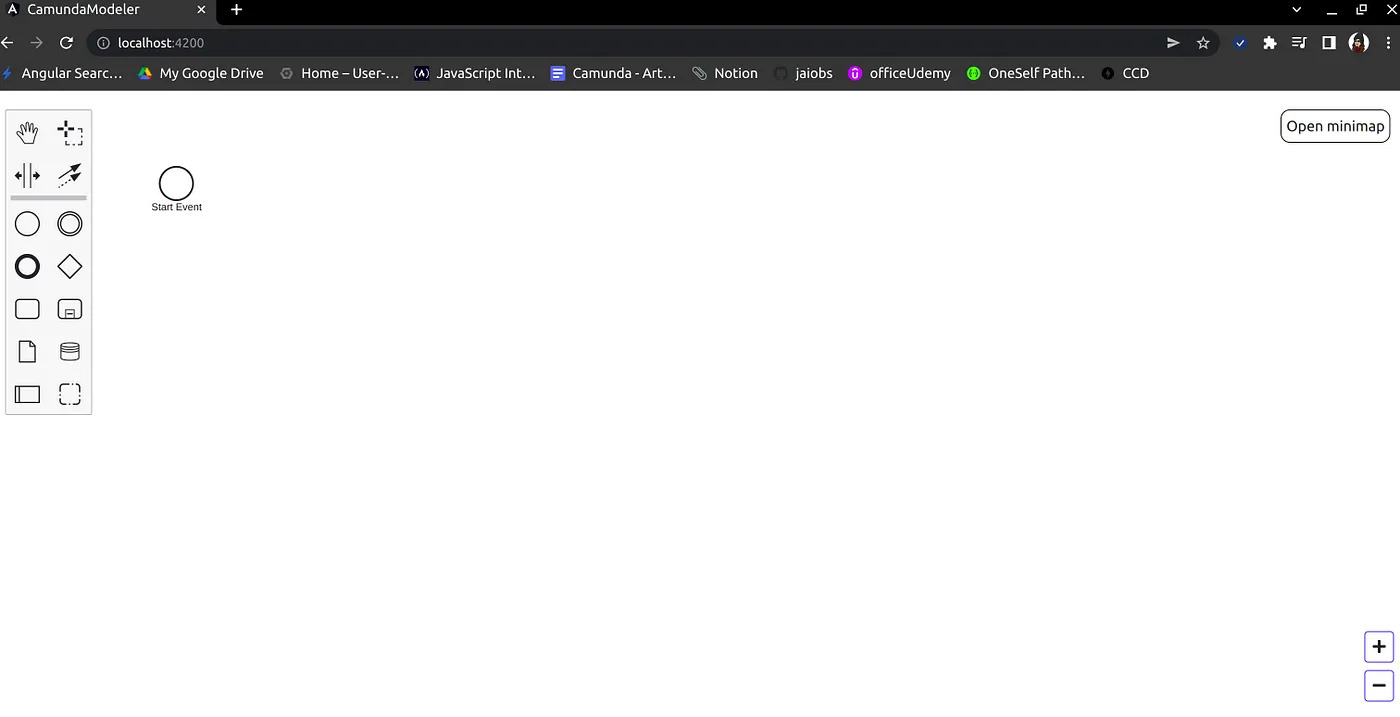Create a DataObjectReference from palette
Viewport: 1400px width, 717px height.
(x=27, y=351)
